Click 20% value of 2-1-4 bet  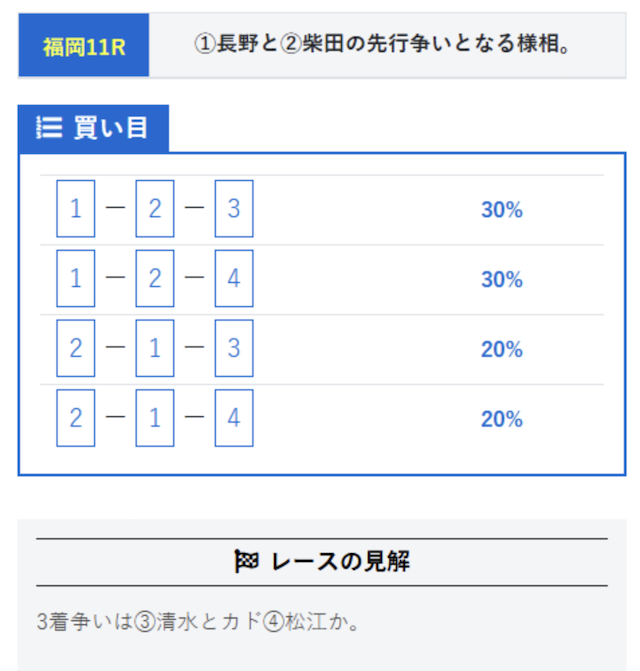tap(502, 419)
